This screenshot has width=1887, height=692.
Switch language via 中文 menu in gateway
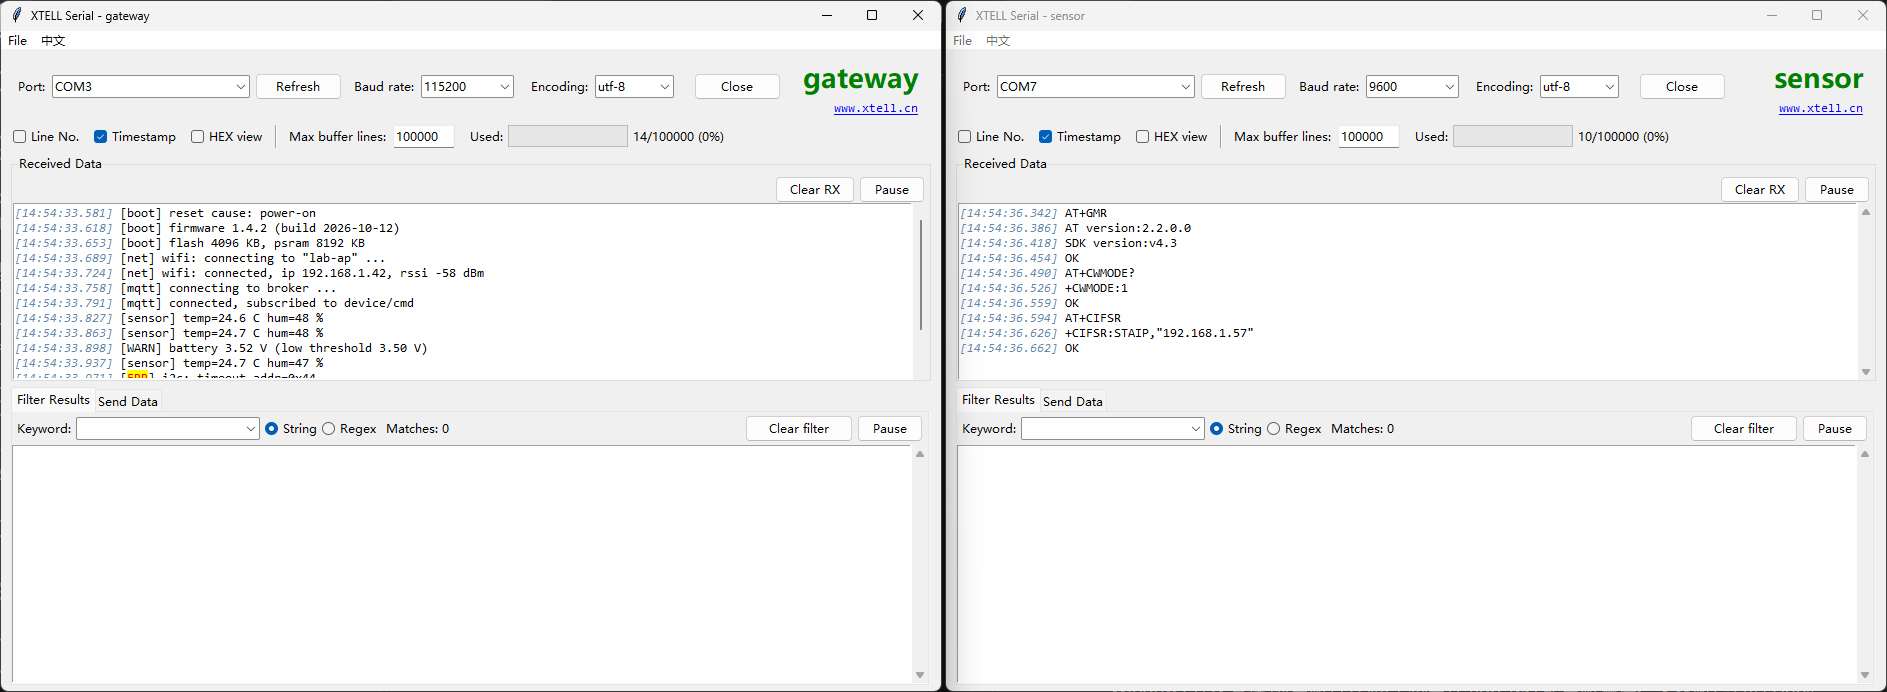coord(53,41)
